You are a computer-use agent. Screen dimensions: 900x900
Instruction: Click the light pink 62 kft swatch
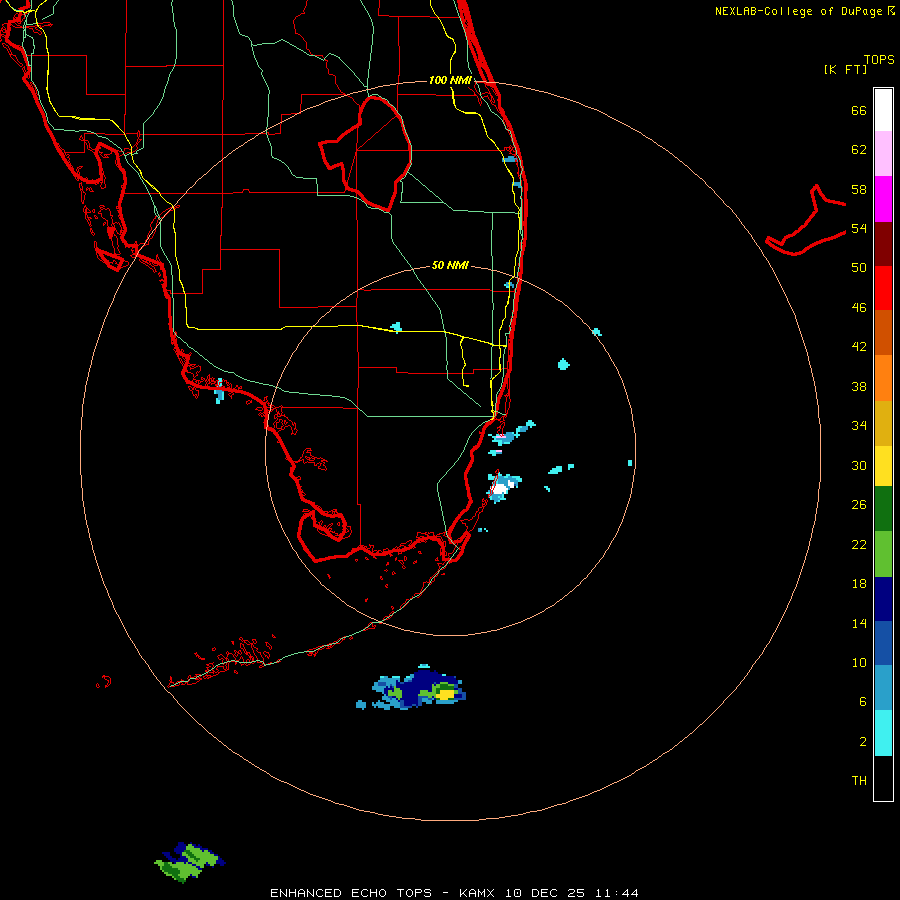[883, 154]
